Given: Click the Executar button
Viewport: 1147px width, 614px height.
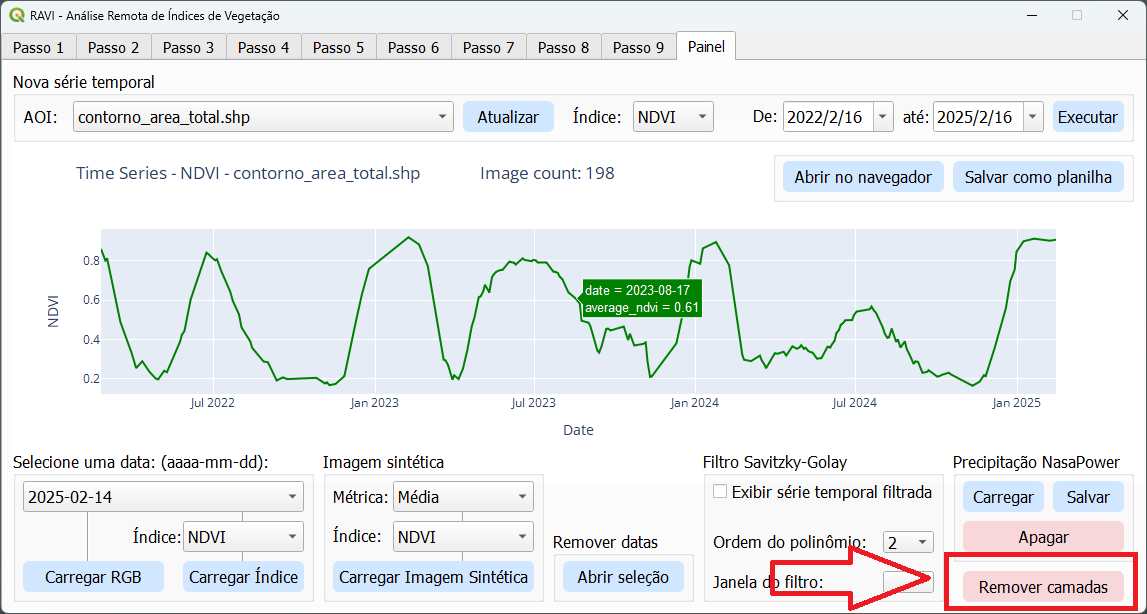Looking at the screenshot, I should (x=1088, y=117).
